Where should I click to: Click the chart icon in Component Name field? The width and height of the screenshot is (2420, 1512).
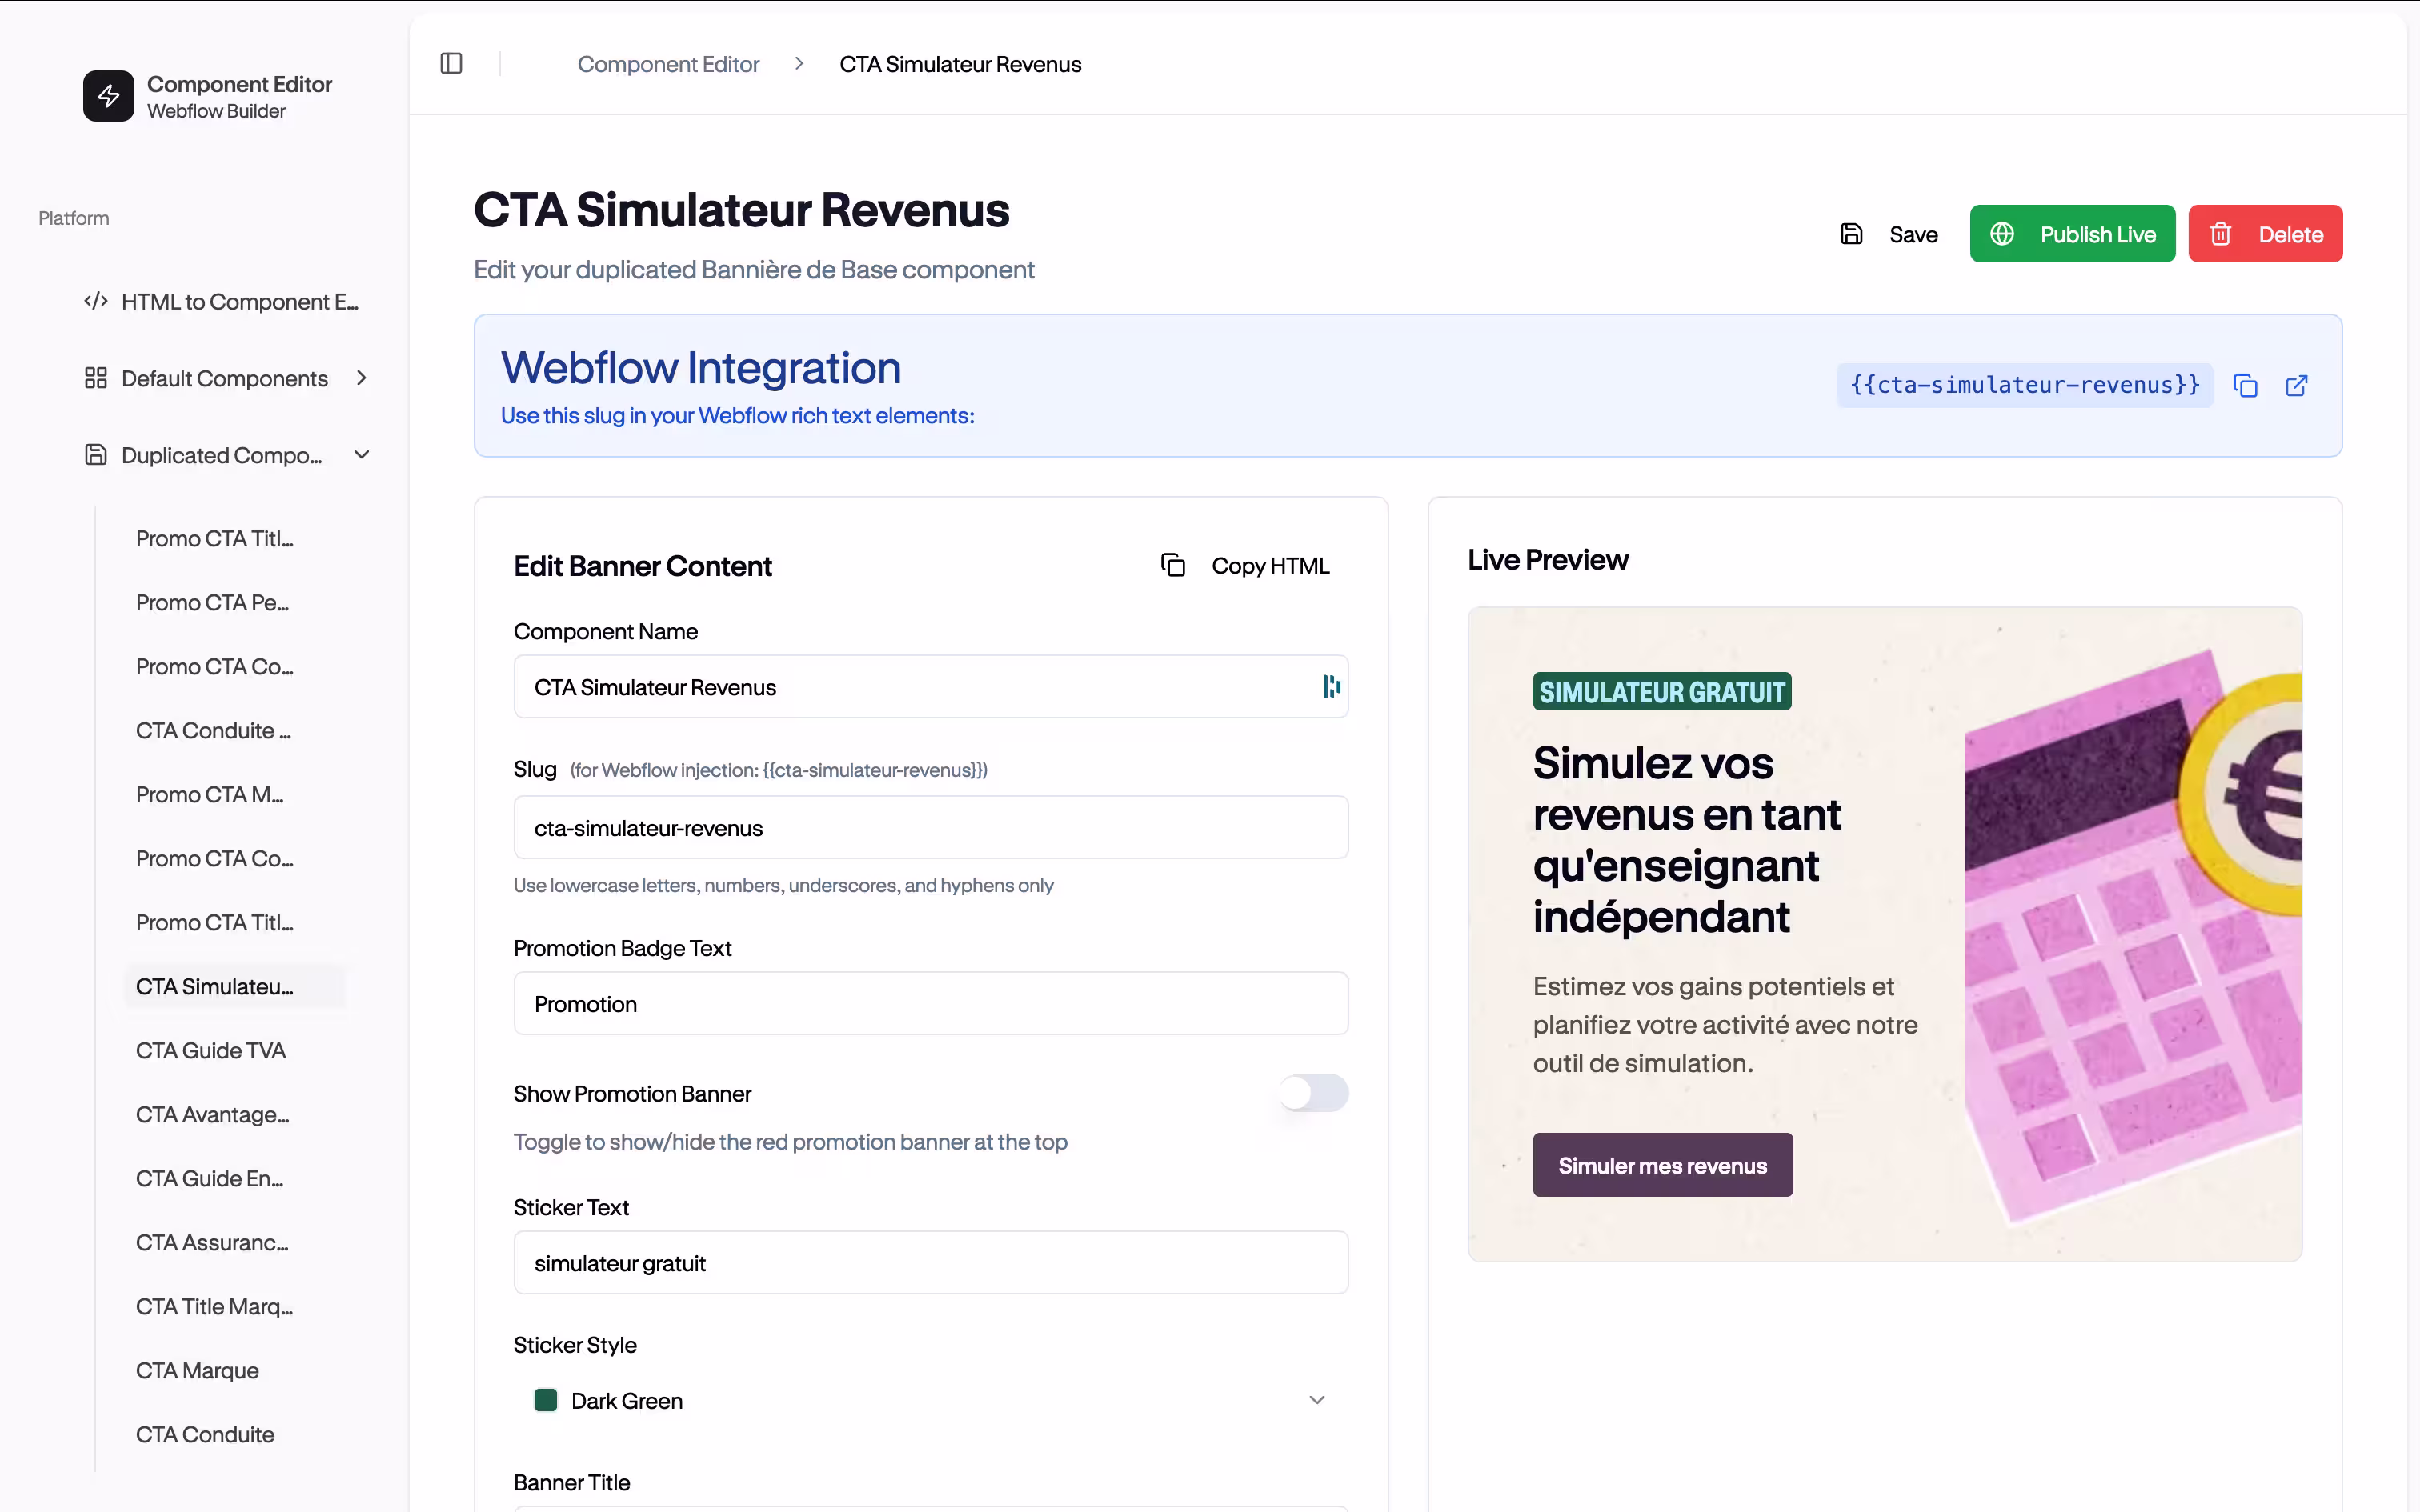point(1330,686)
